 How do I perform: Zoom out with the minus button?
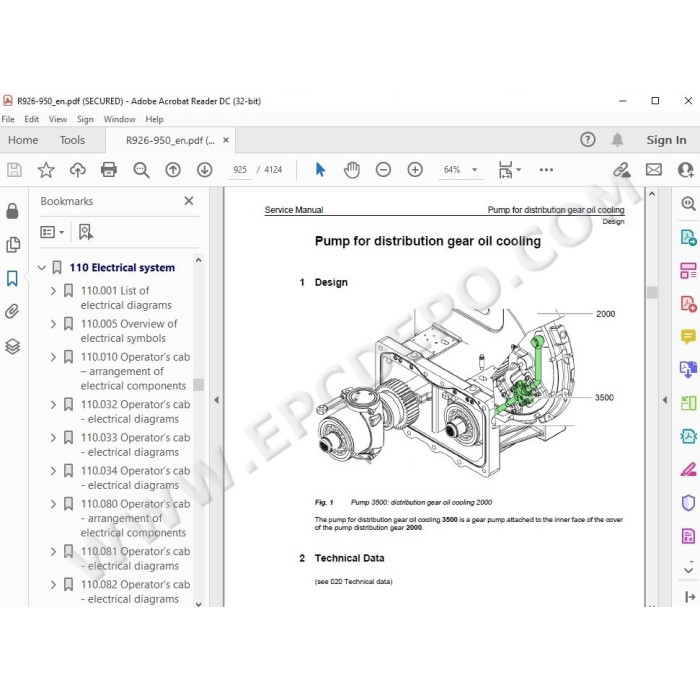point(383,170)
